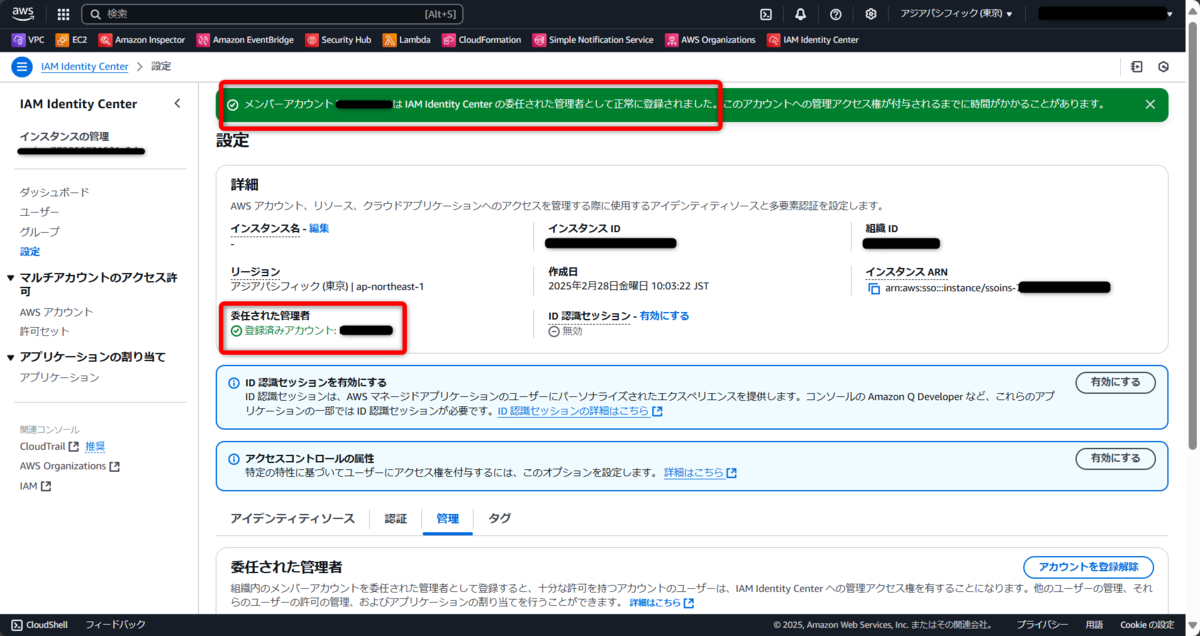Image resolution: width=1200 pixels, height=636 pixels.
Task: Click Enable link for ID-aware session
Action: tap(664, 315)
